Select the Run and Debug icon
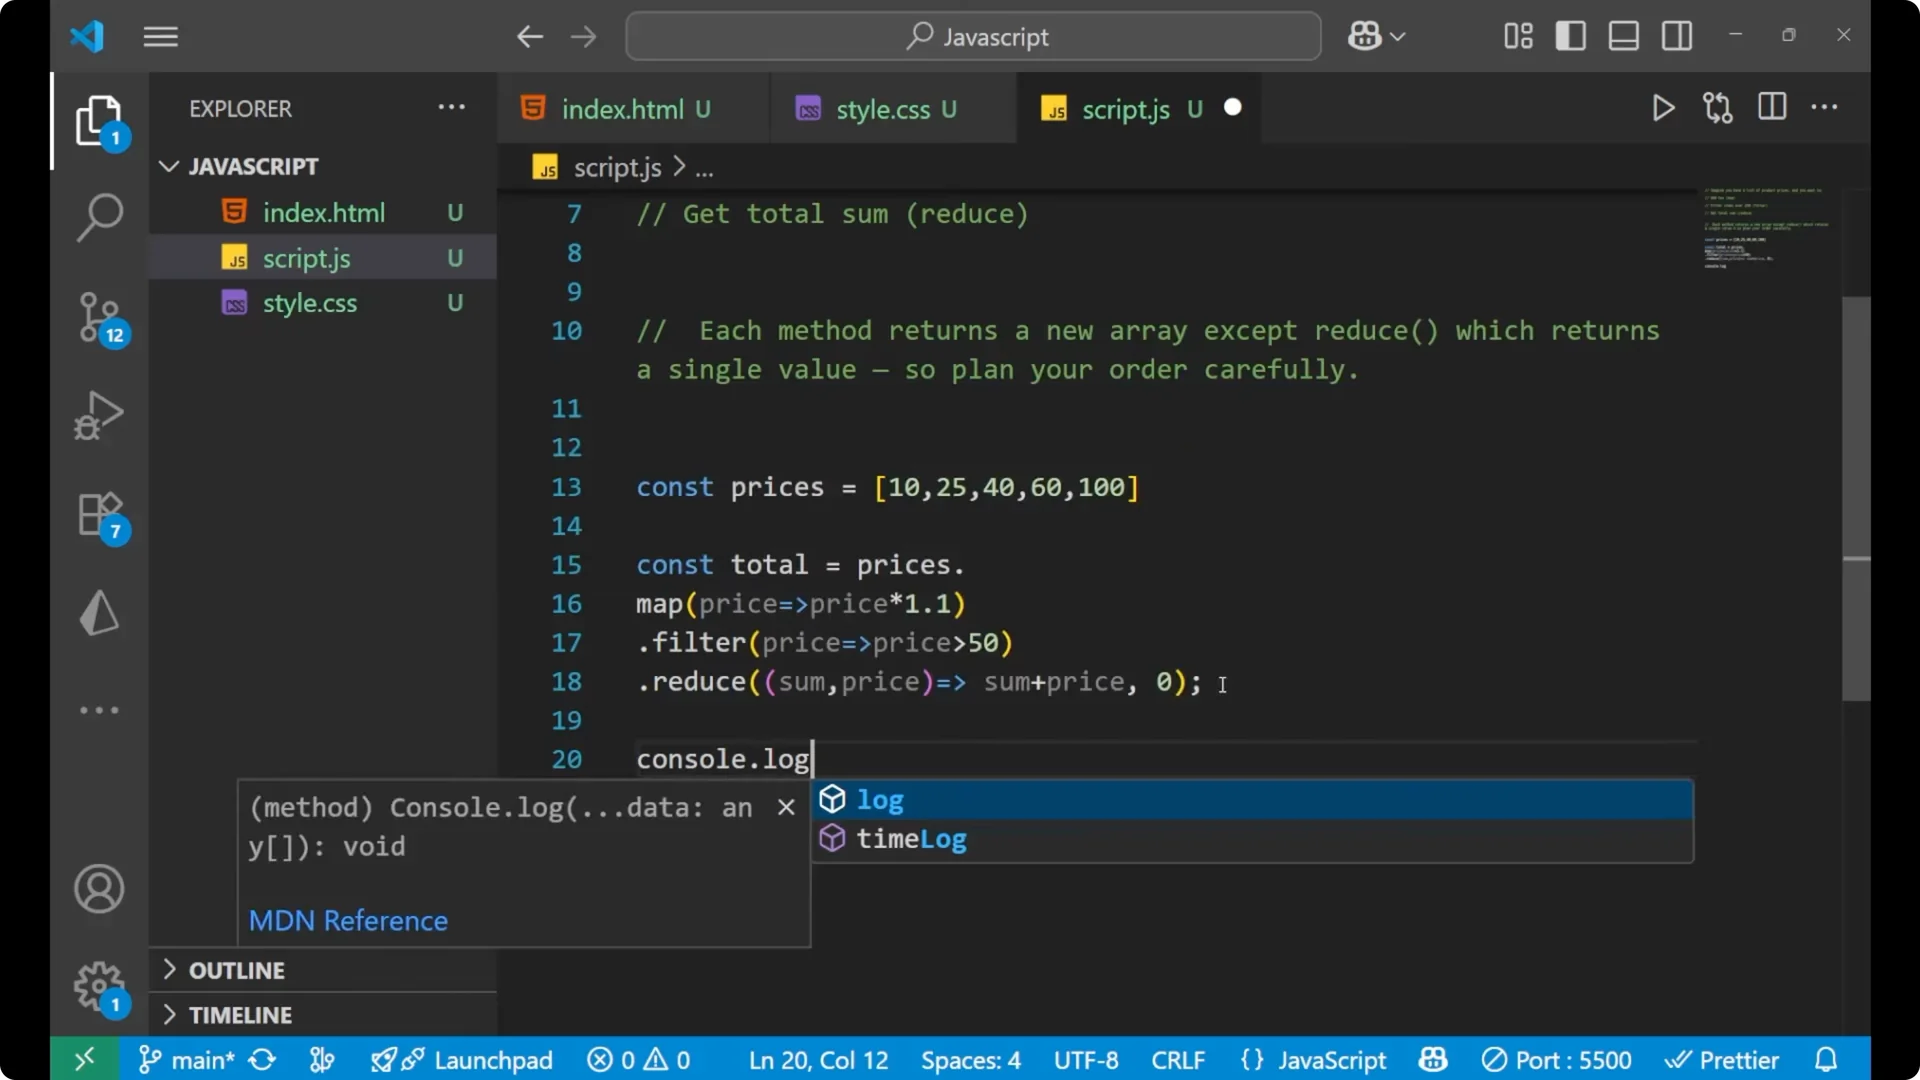This screenshot has width=1920, height=1080. coord(99,415)
